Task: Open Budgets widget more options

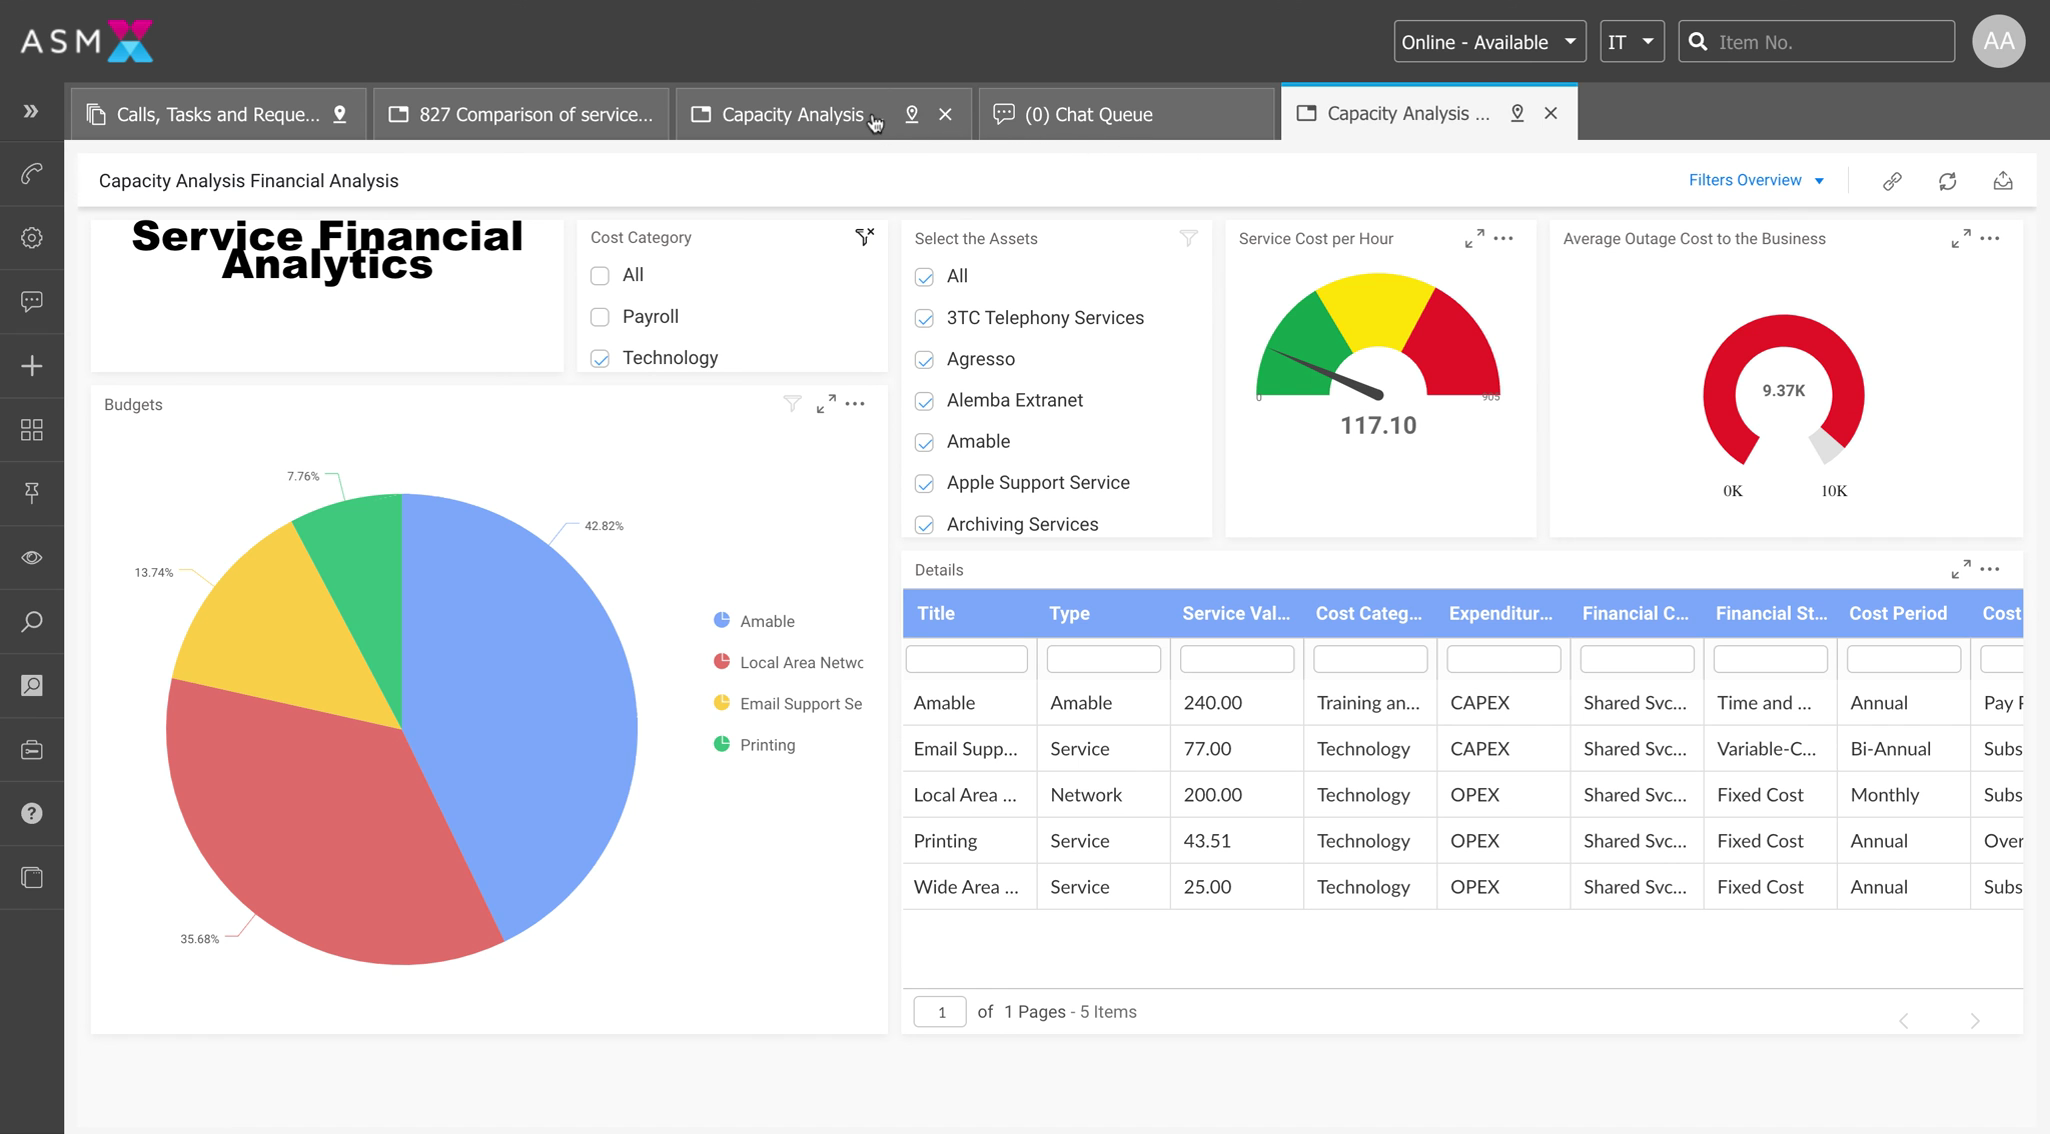Action: click(855, 404)
